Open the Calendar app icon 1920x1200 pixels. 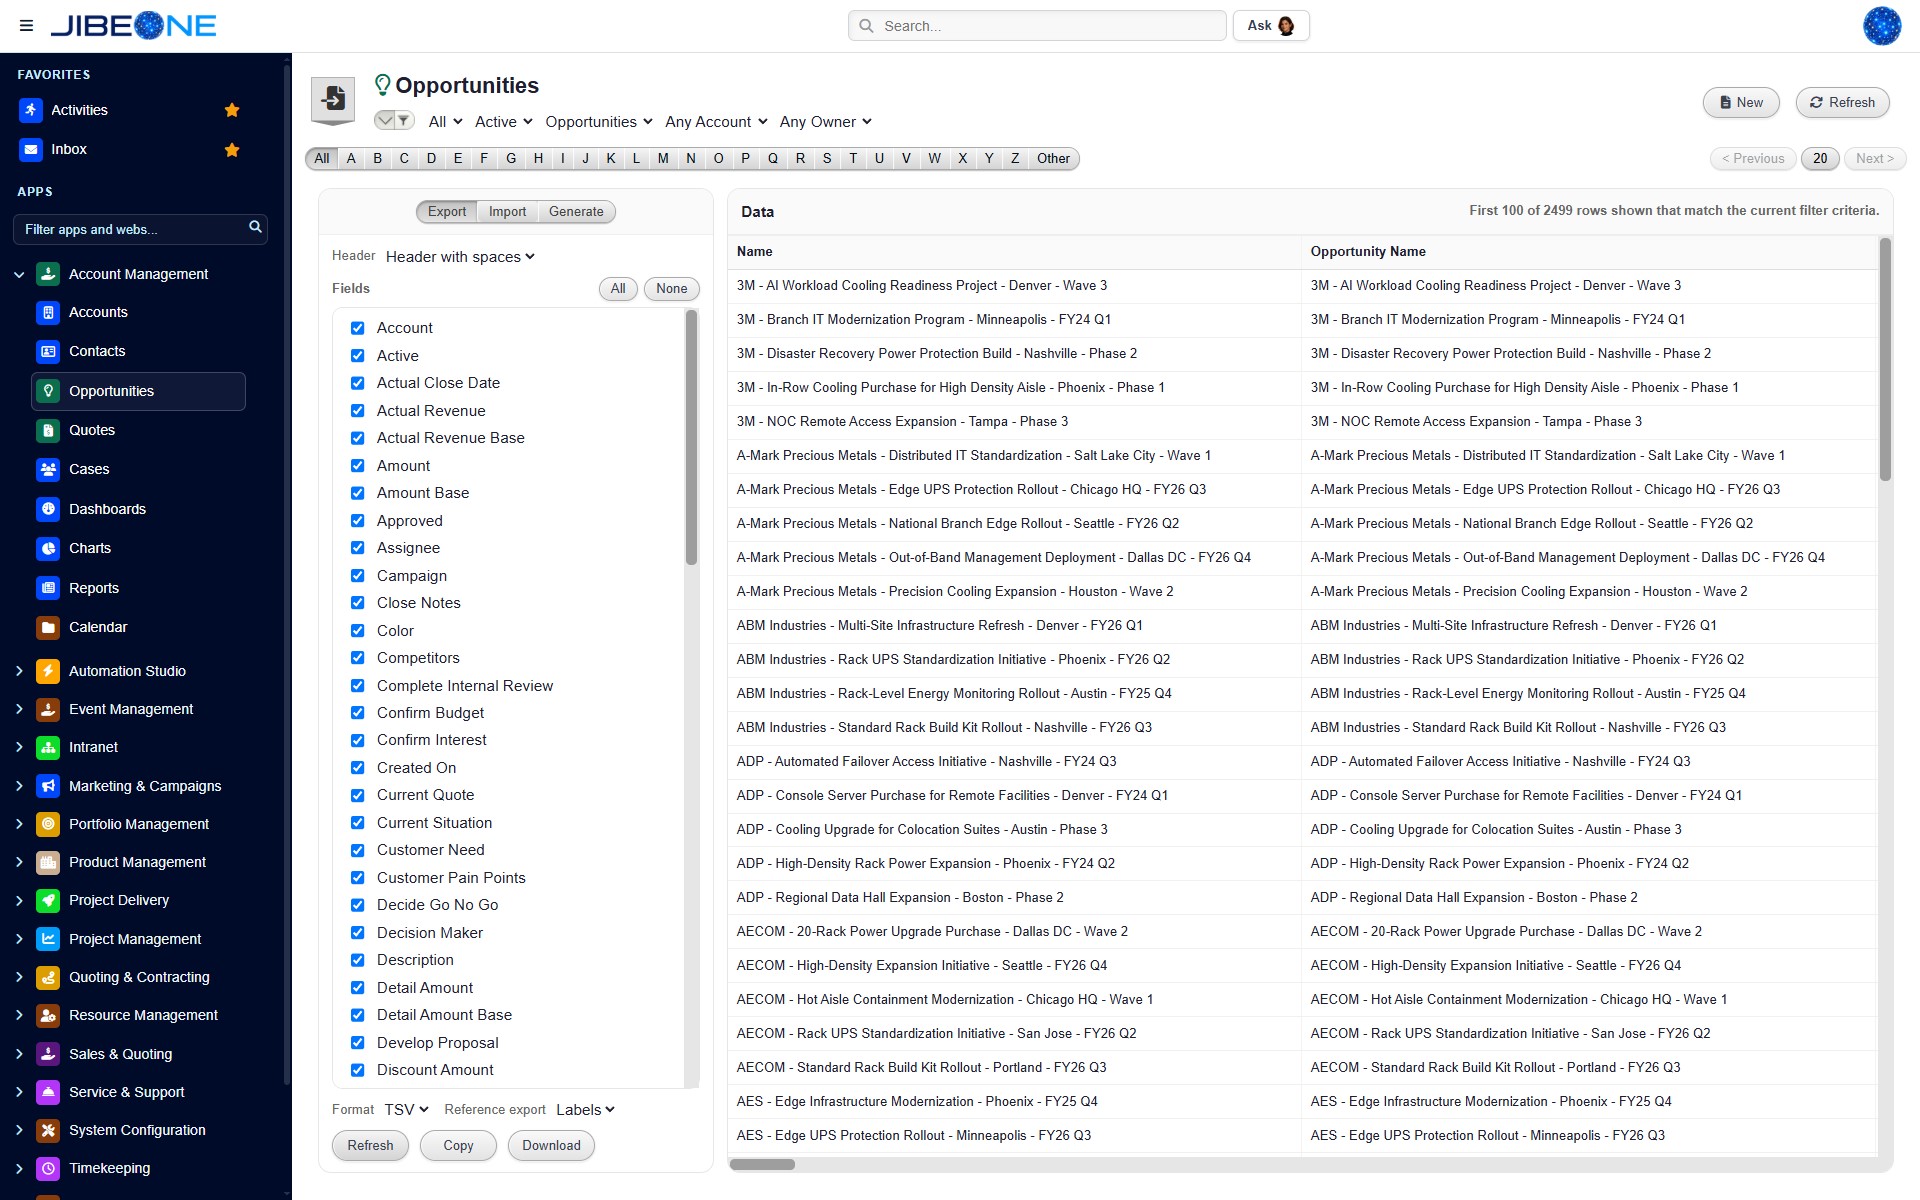(x=48, y=627)
